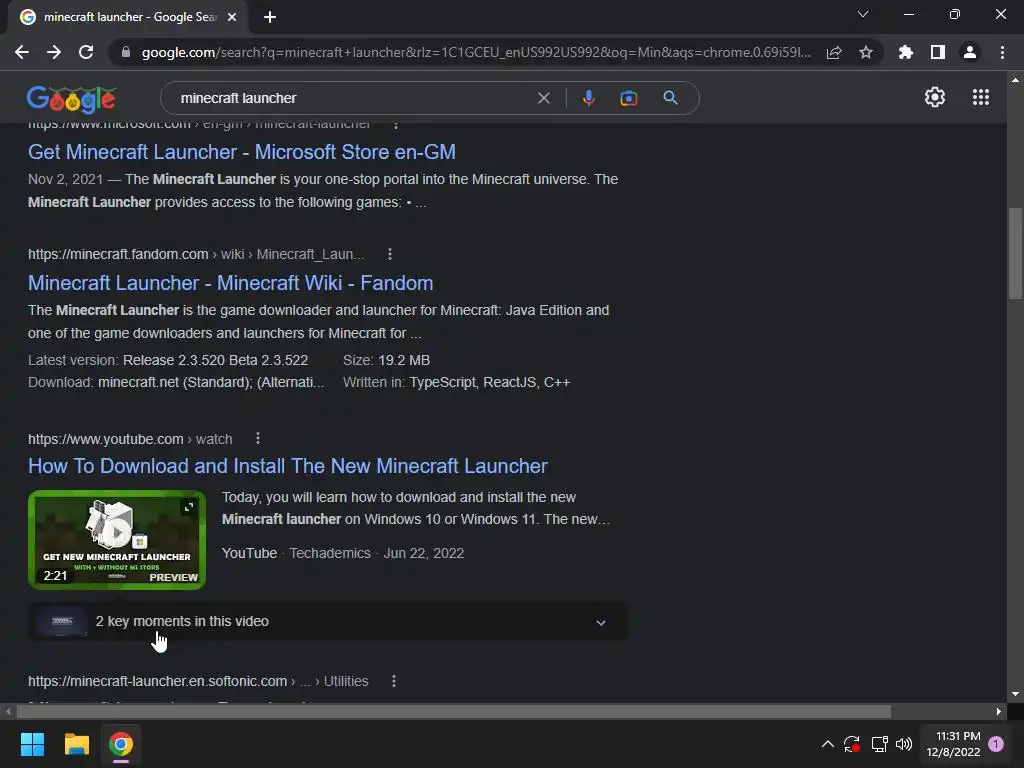Click the horizontal scrollbar thumb
The image size is (1024, 768).
point(453,711)
